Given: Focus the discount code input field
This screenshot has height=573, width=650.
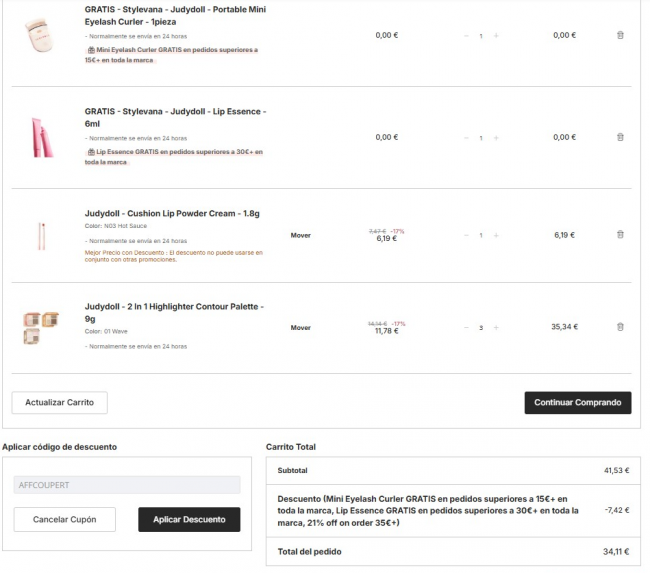Looking at the screenshot, I should (x=127, y=485).
